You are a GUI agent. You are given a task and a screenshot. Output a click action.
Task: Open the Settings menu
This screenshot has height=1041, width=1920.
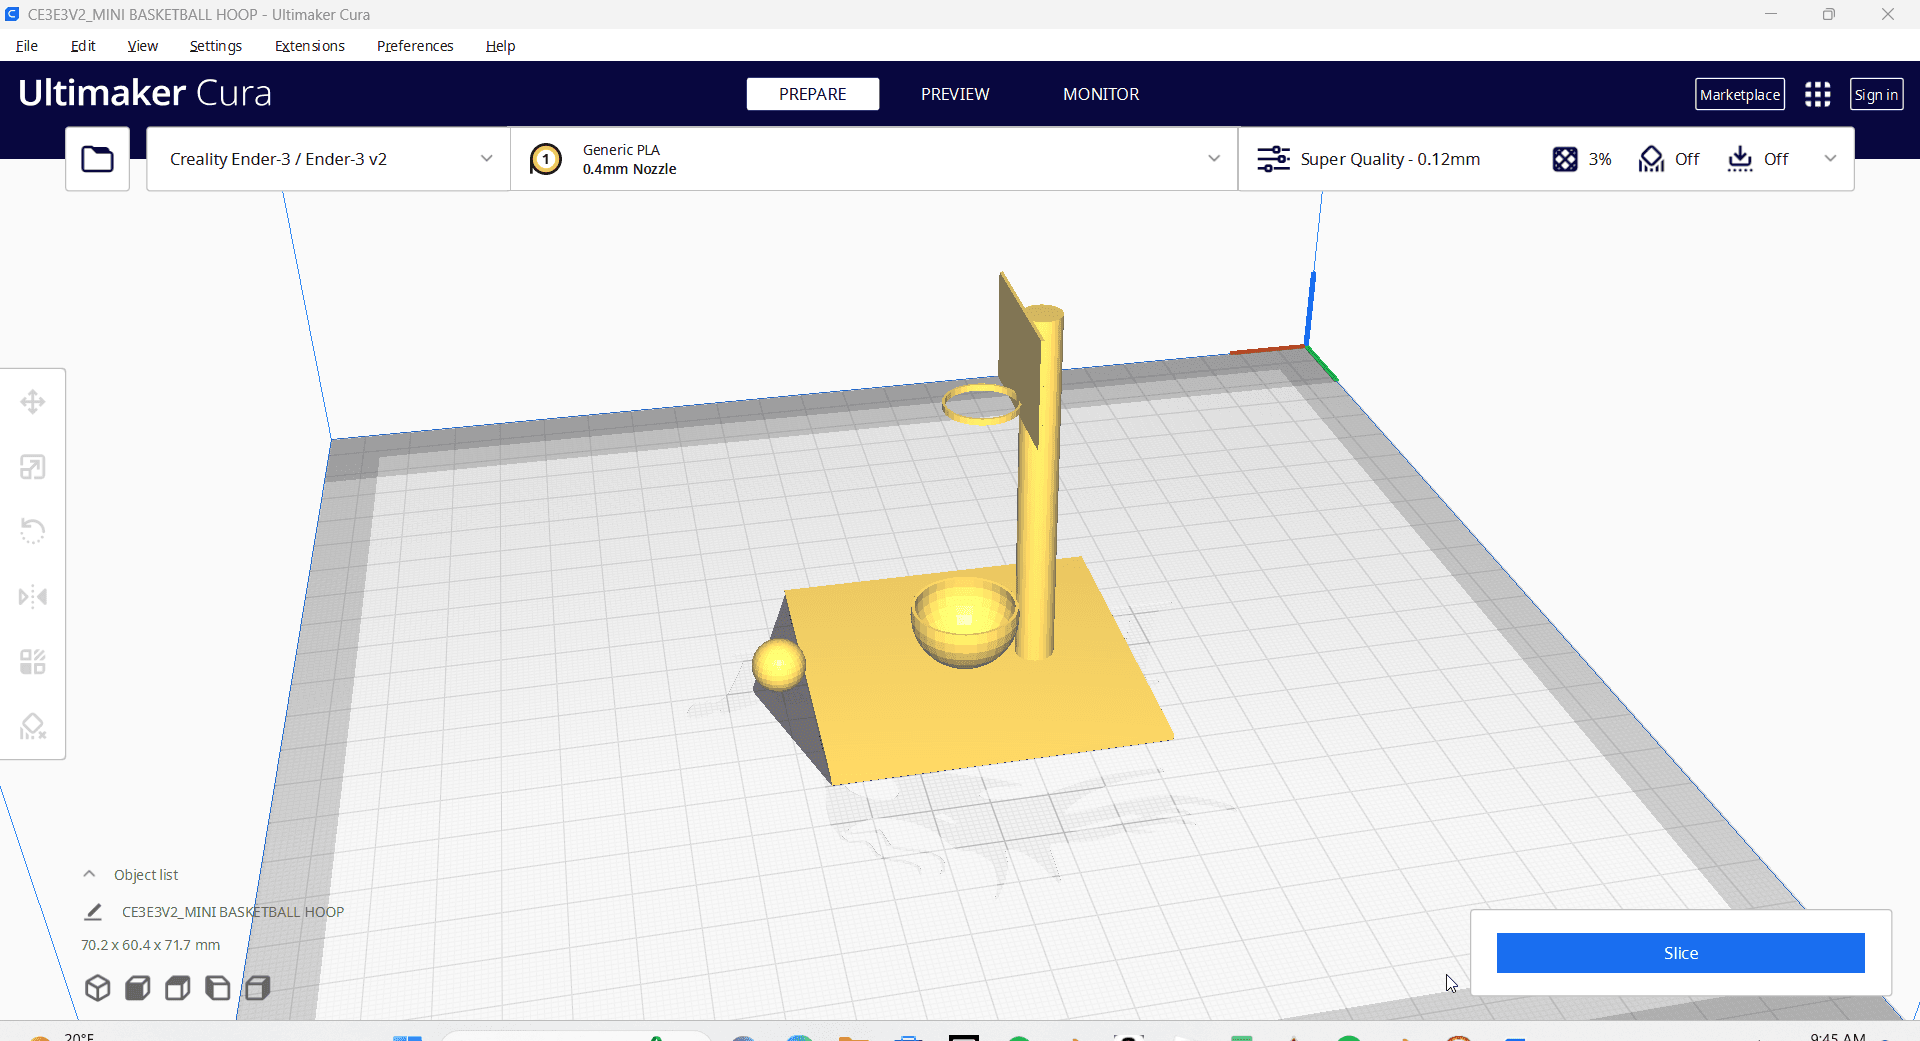216,46
